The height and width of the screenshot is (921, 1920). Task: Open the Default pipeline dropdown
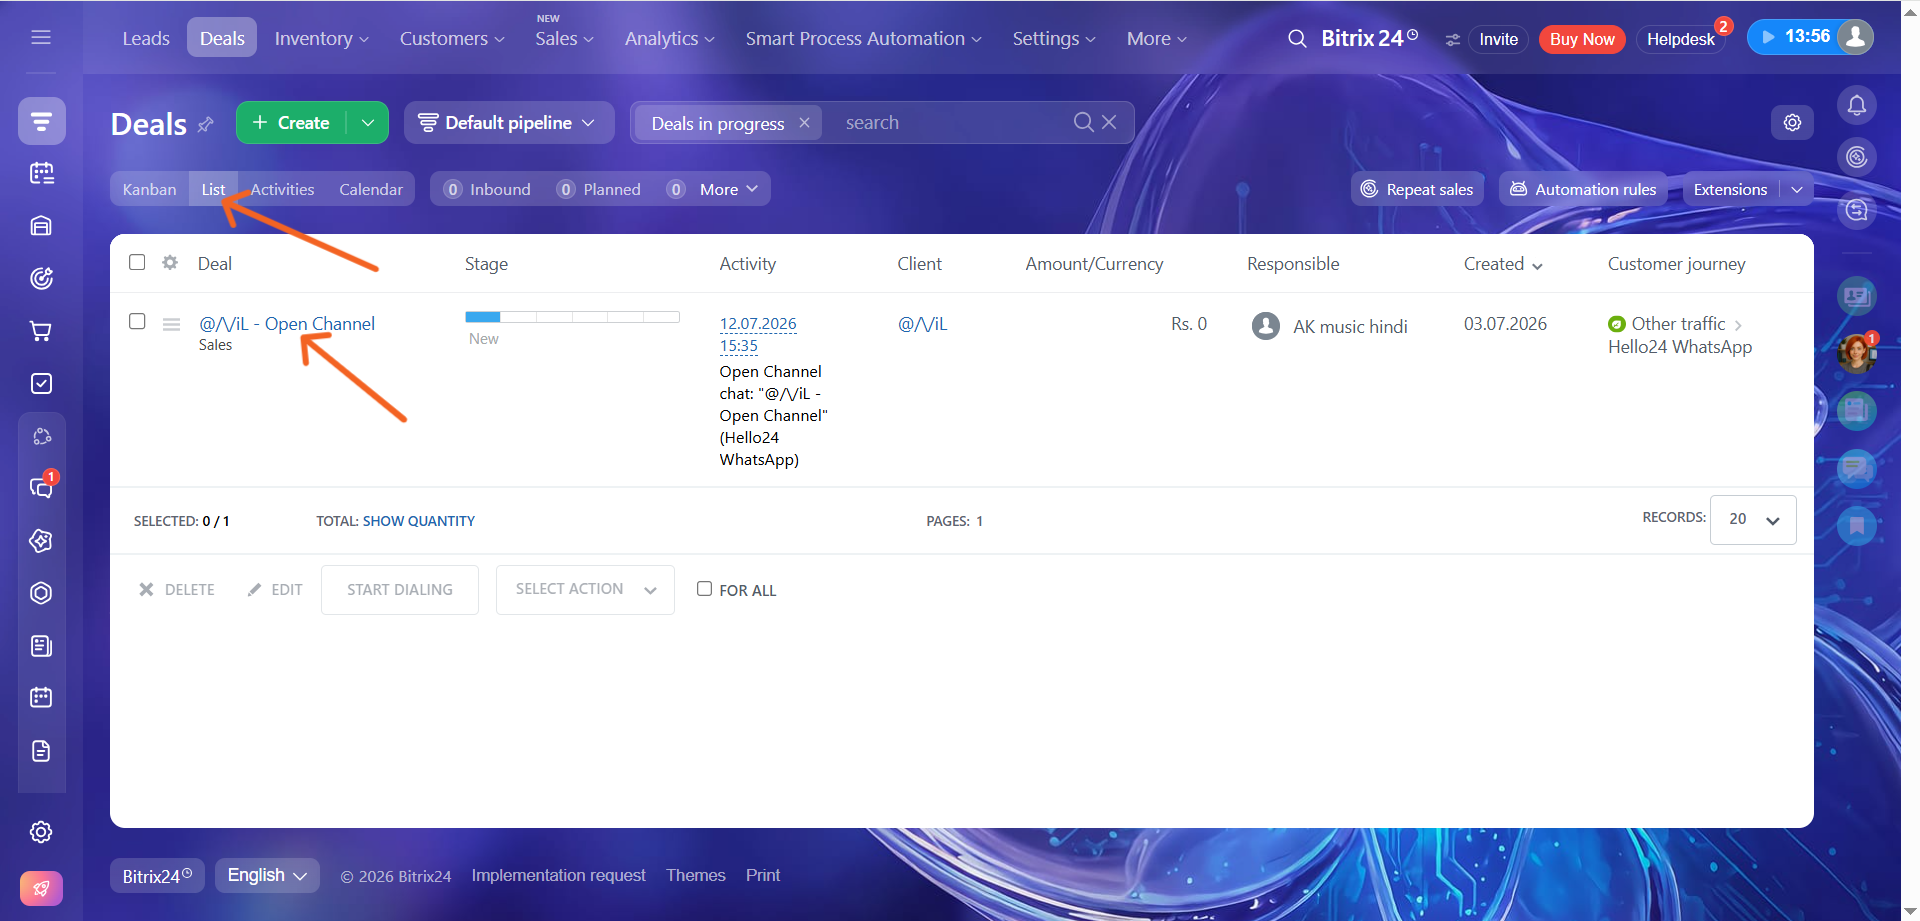(x=510, y=123)
